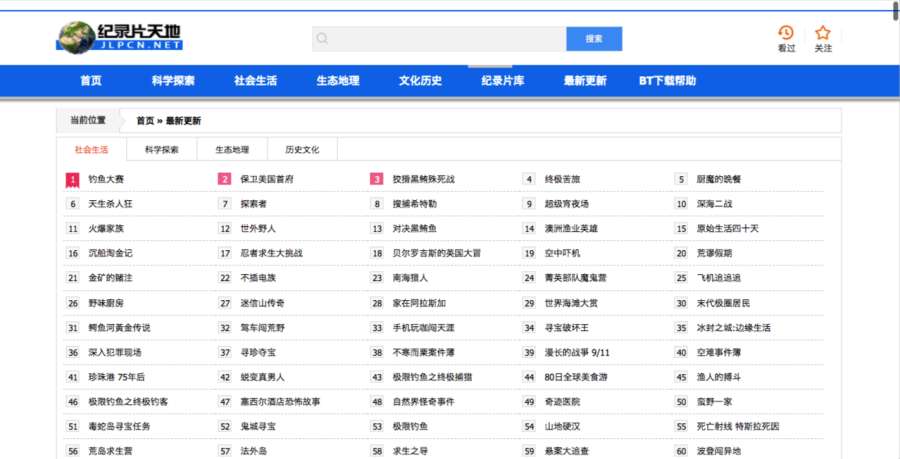Open item 6 天生杀人狂
900x459 pixels.
(110, 204)
